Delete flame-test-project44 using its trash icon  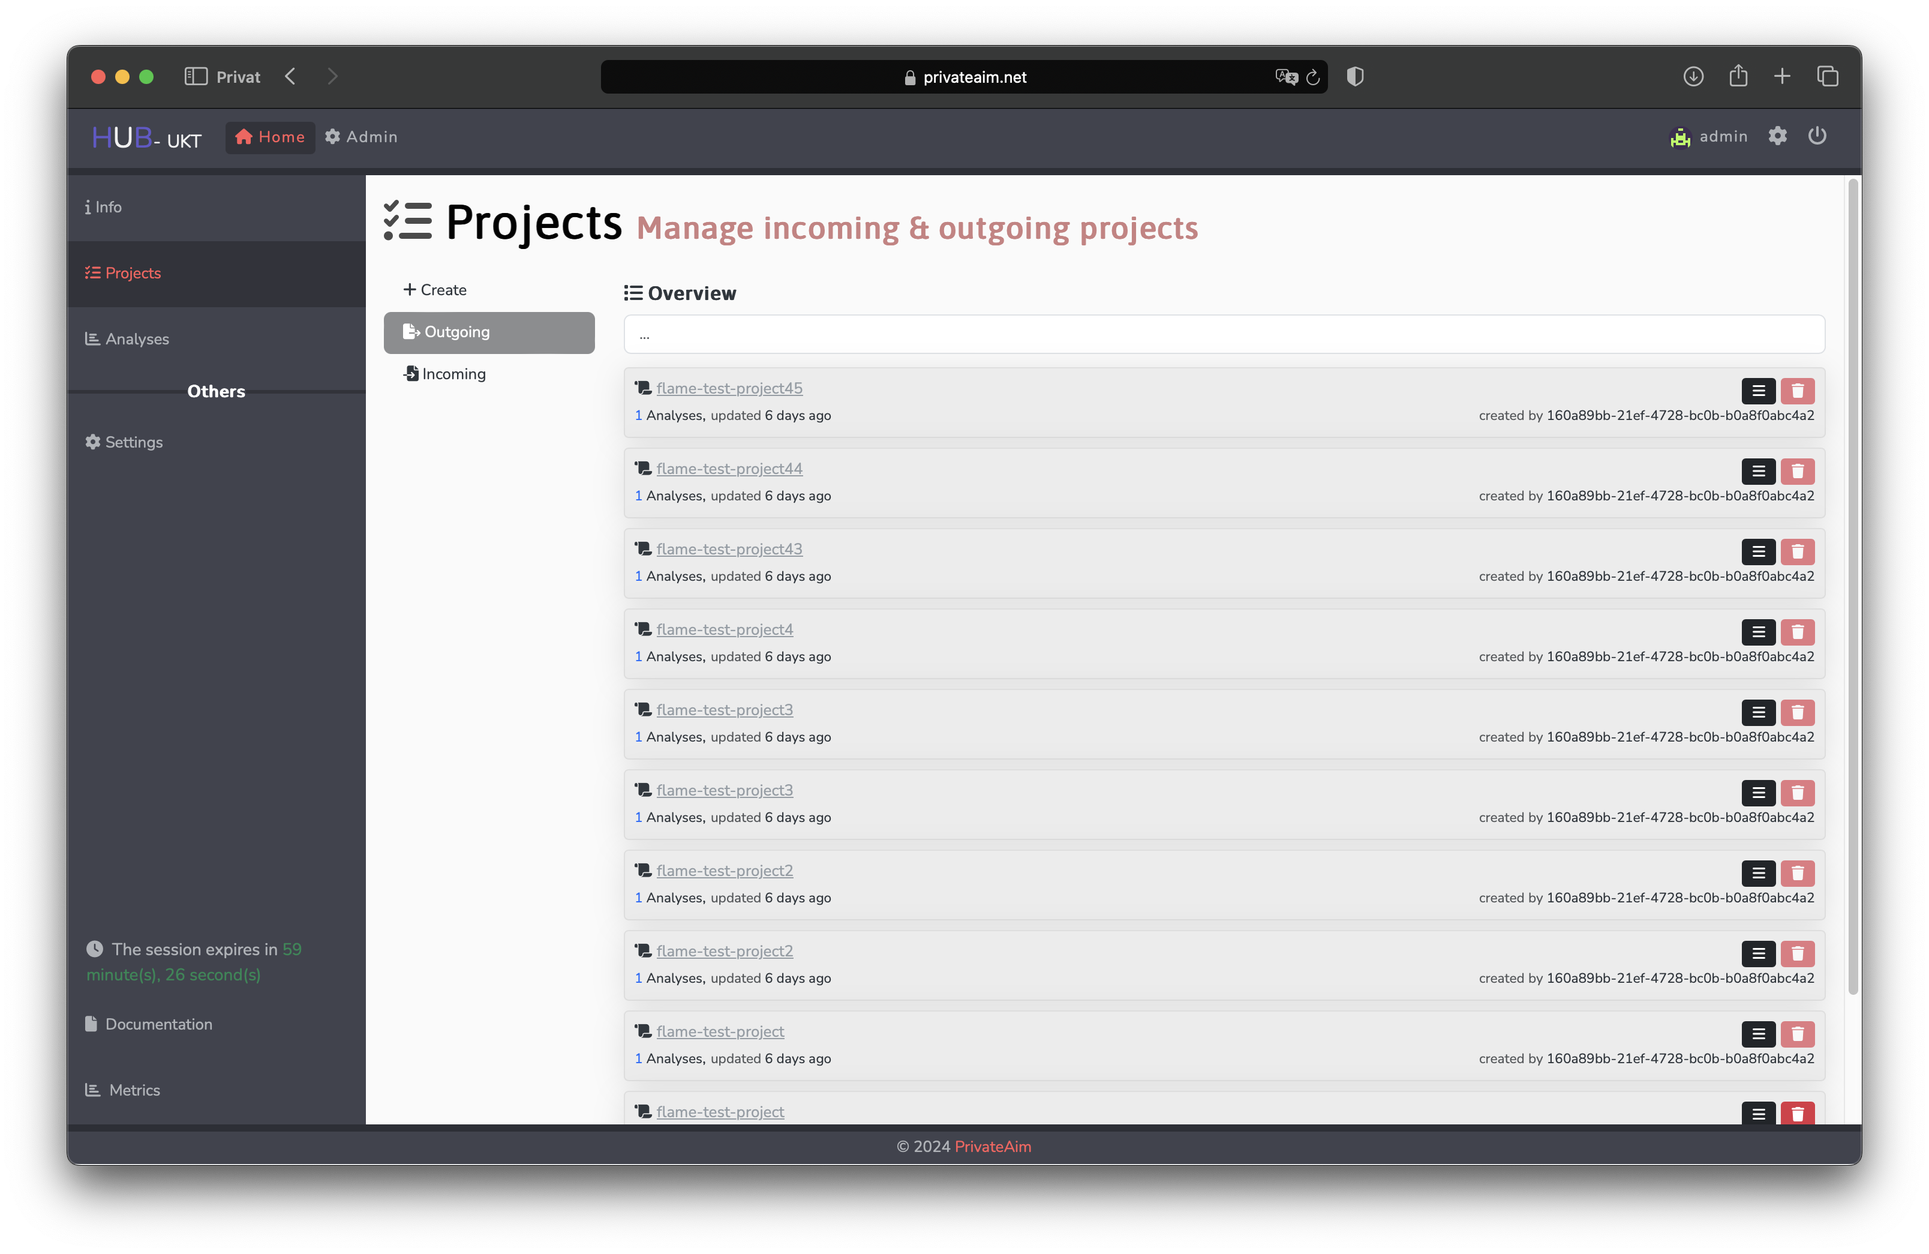point(1797,471)
